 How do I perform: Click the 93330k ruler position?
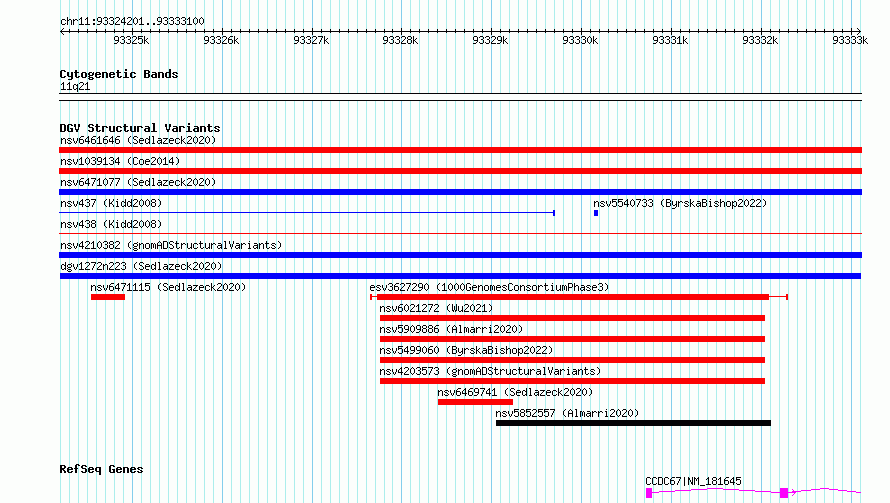click(x=580, y=40)
